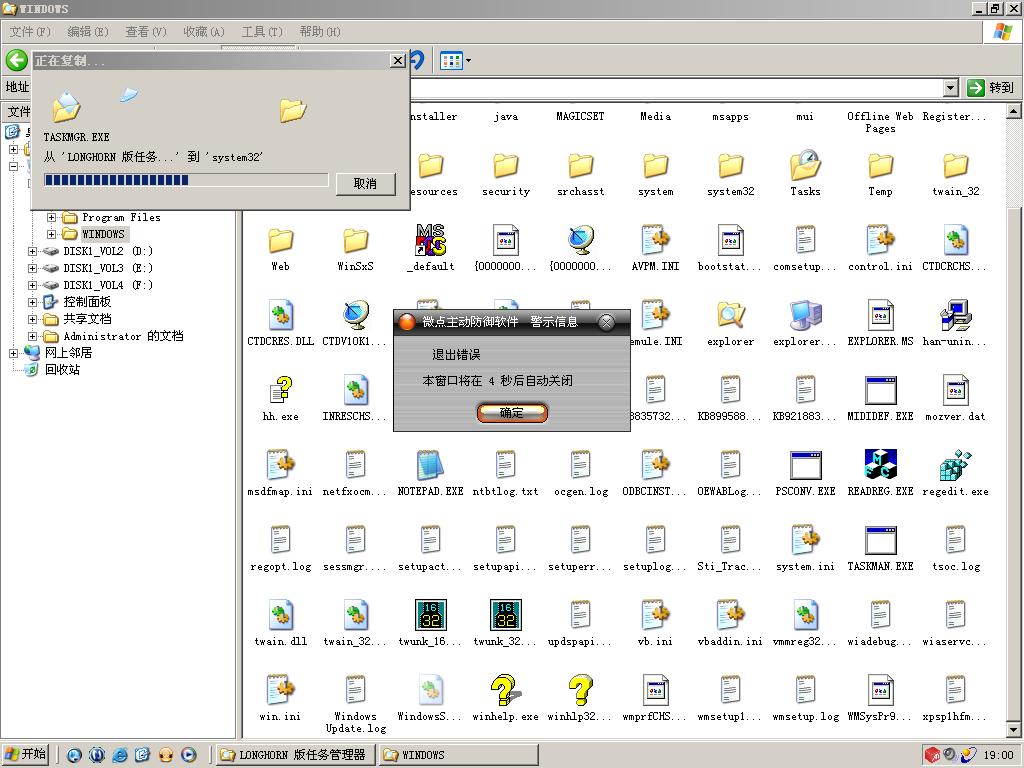Expand the WINDOWS tree node
Viewport: 1024px width, 768px height.
(x=52, y=234)
